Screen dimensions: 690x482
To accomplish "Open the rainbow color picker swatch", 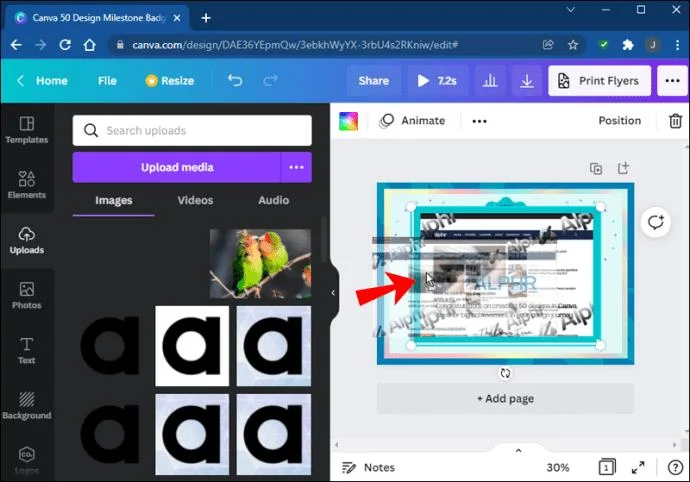I will [349, 121].
